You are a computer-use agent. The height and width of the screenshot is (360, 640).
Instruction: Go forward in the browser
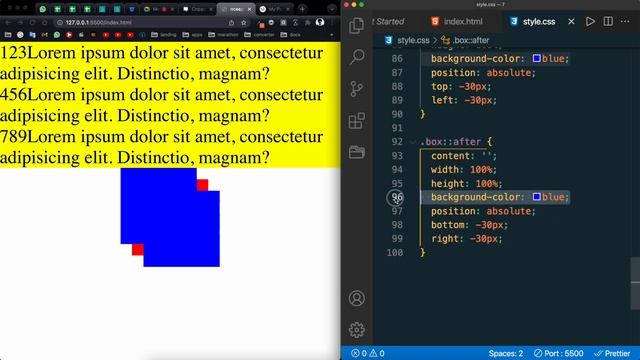tap(20, 22)
